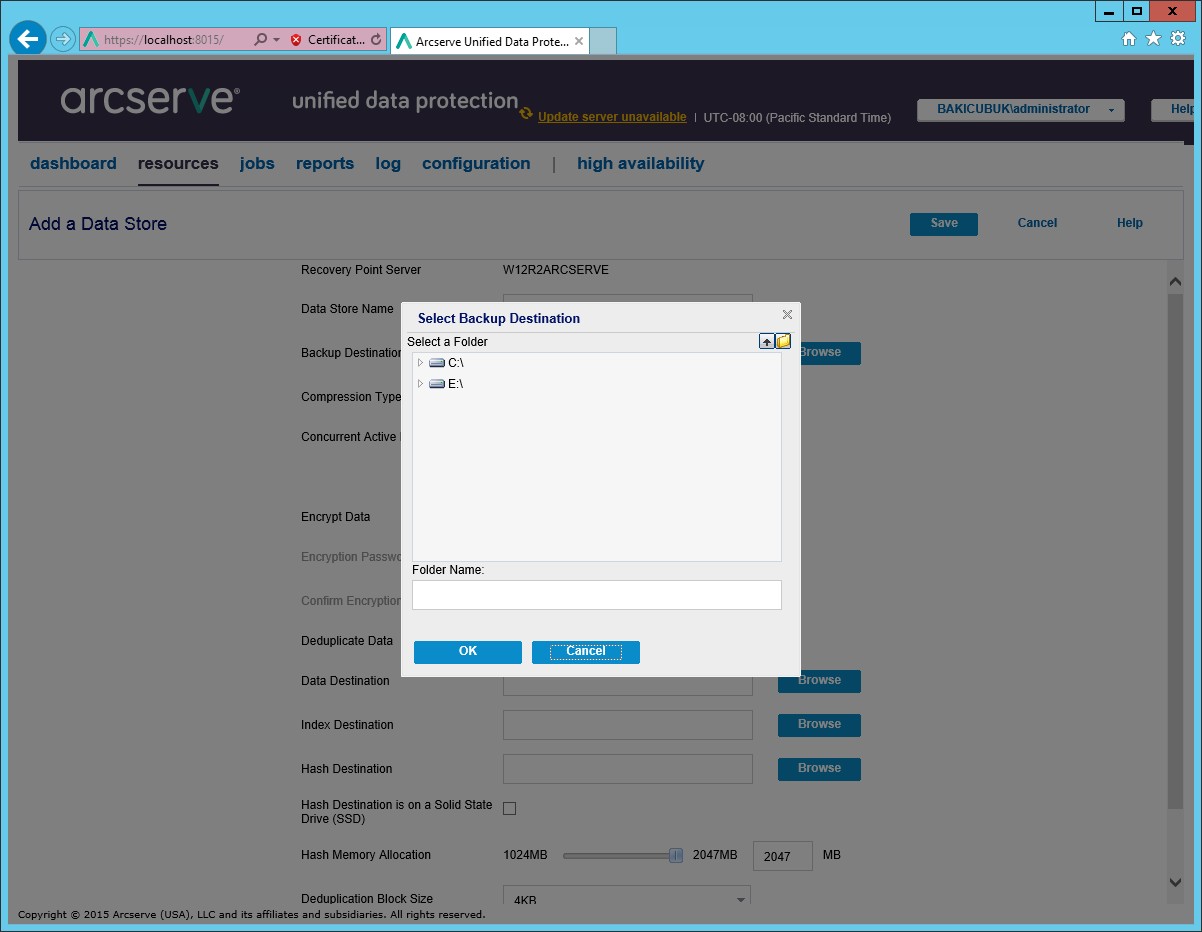The image size is (1202, 932).
Task: Click the New Folder icon in dialog
Action: [x=783, y=342]
